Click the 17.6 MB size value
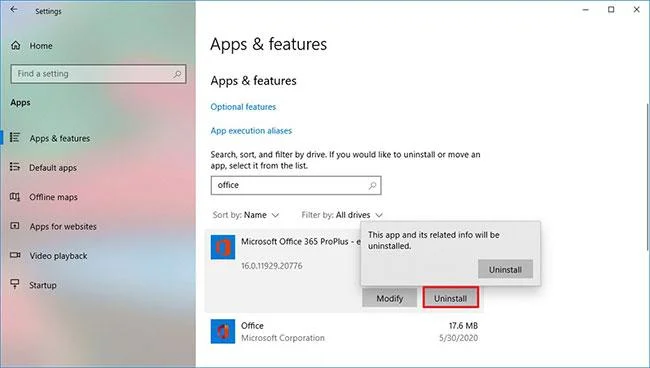The height and width of the screenshot is (368, 650). 463,326
